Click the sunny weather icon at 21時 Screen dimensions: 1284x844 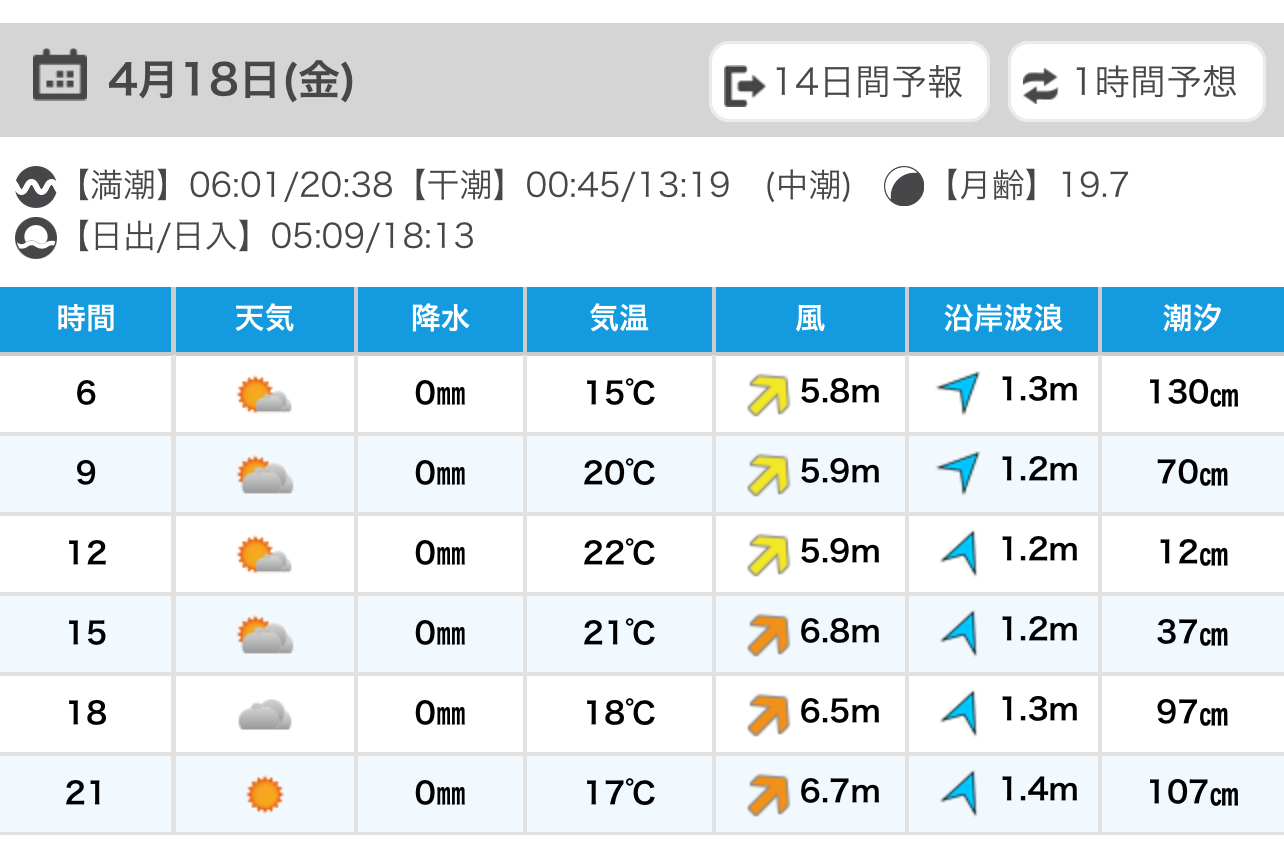265,795
